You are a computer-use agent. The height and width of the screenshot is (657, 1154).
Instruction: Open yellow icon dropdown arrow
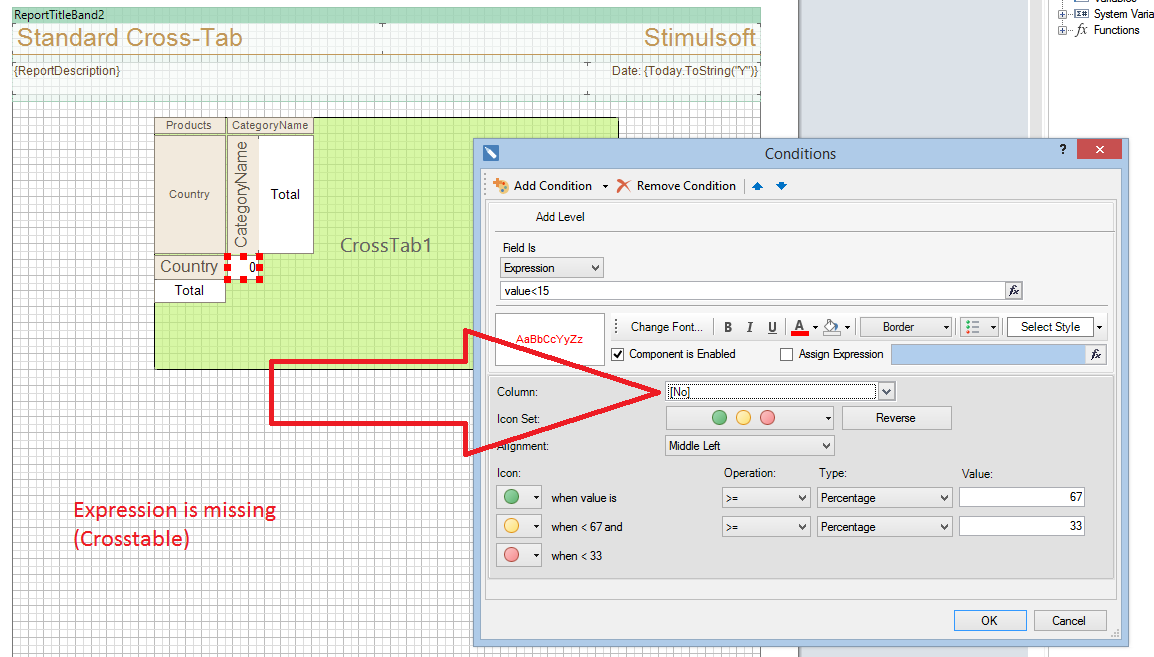click(x=536, y=527)
